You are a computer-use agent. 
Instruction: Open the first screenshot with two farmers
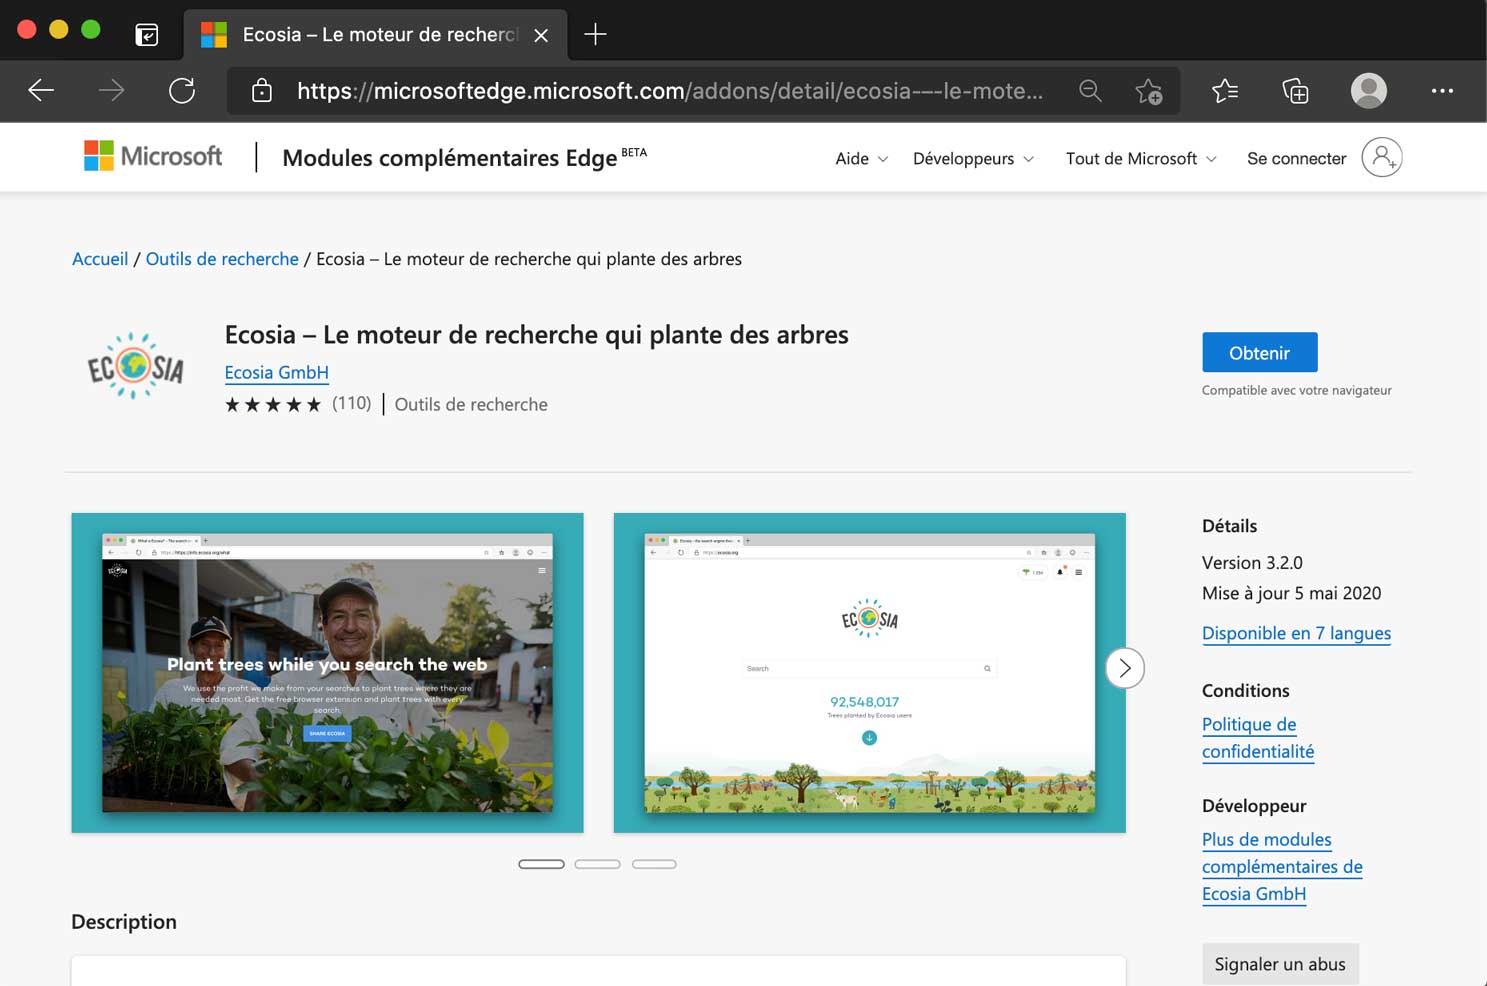click(x=327, y=672)
